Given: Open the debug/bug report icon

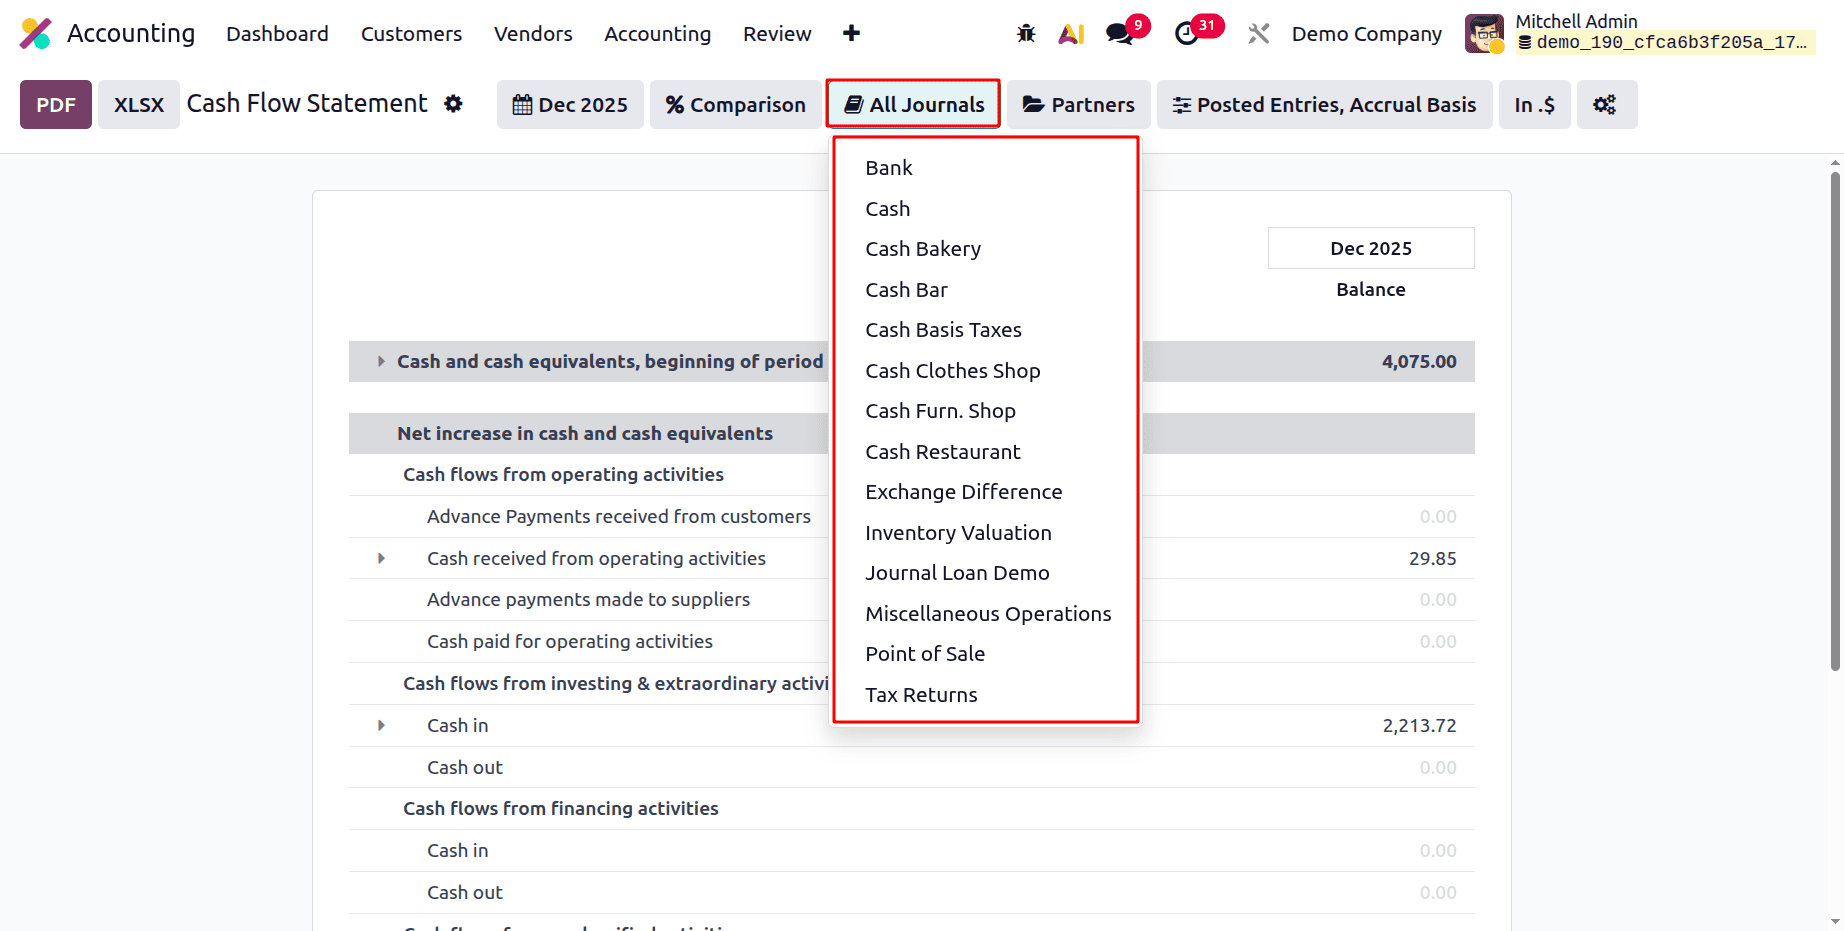Looking at the screenshot, I should [x=1026, y=33].
